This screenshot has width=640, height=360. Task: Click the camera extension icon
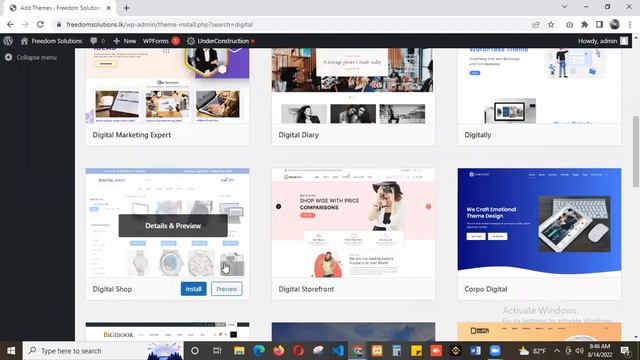pyautogui.click(x=569, y=24)
